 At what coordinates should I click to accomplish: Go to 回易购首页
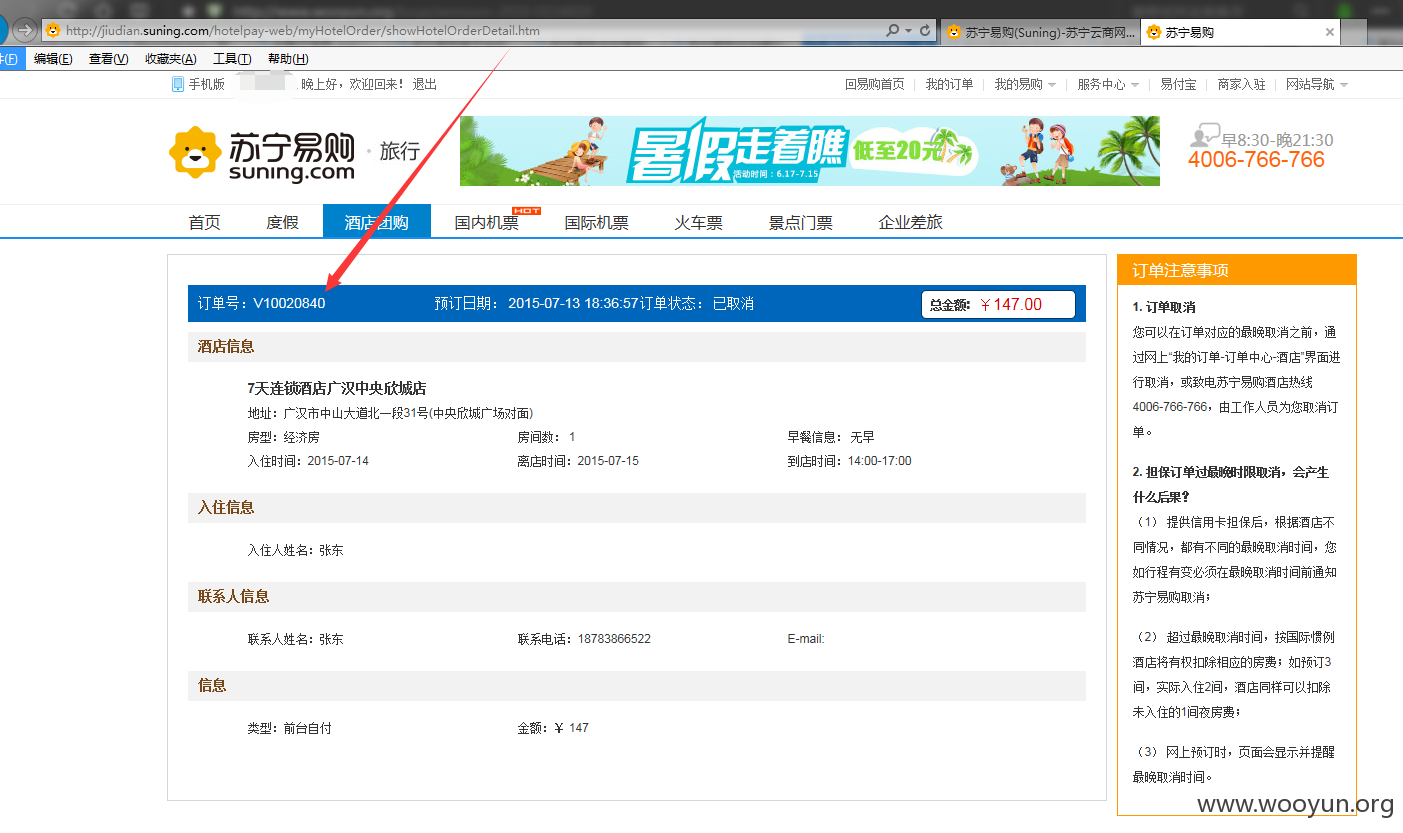(875, 84)
